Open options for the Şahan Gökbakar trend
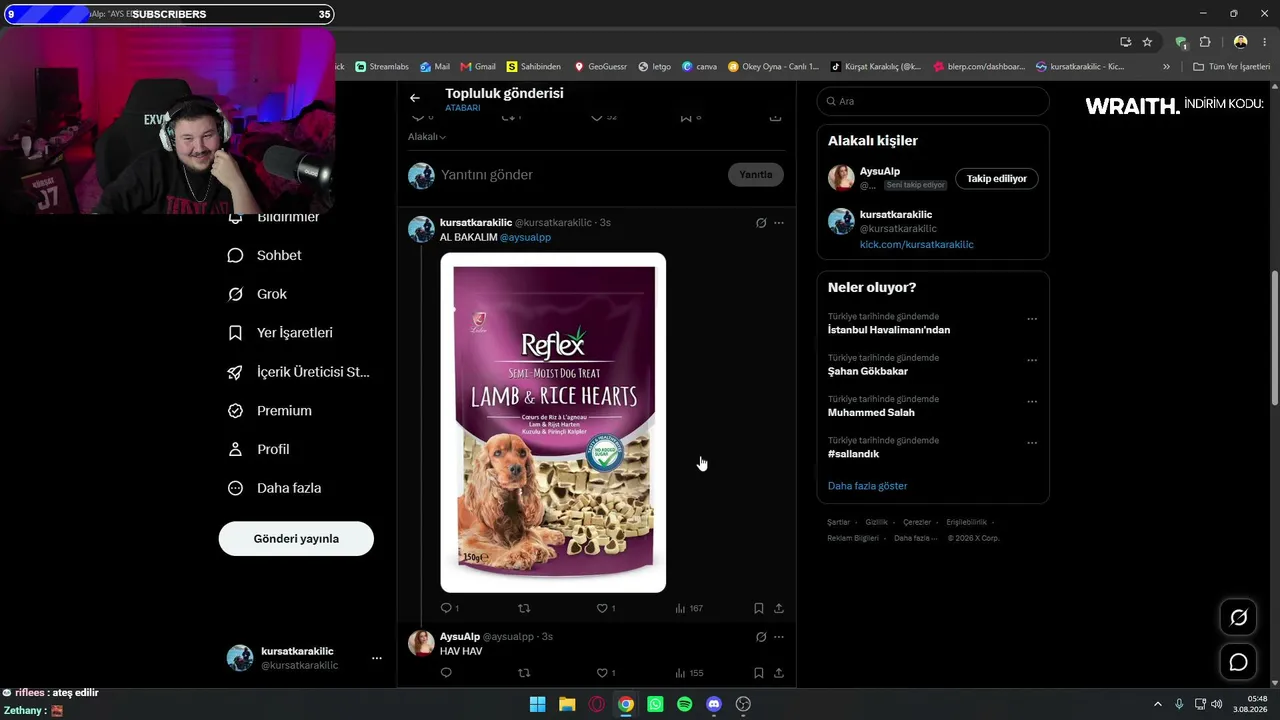Screen dimensions: 1280x720 [x=1032, y=360]
